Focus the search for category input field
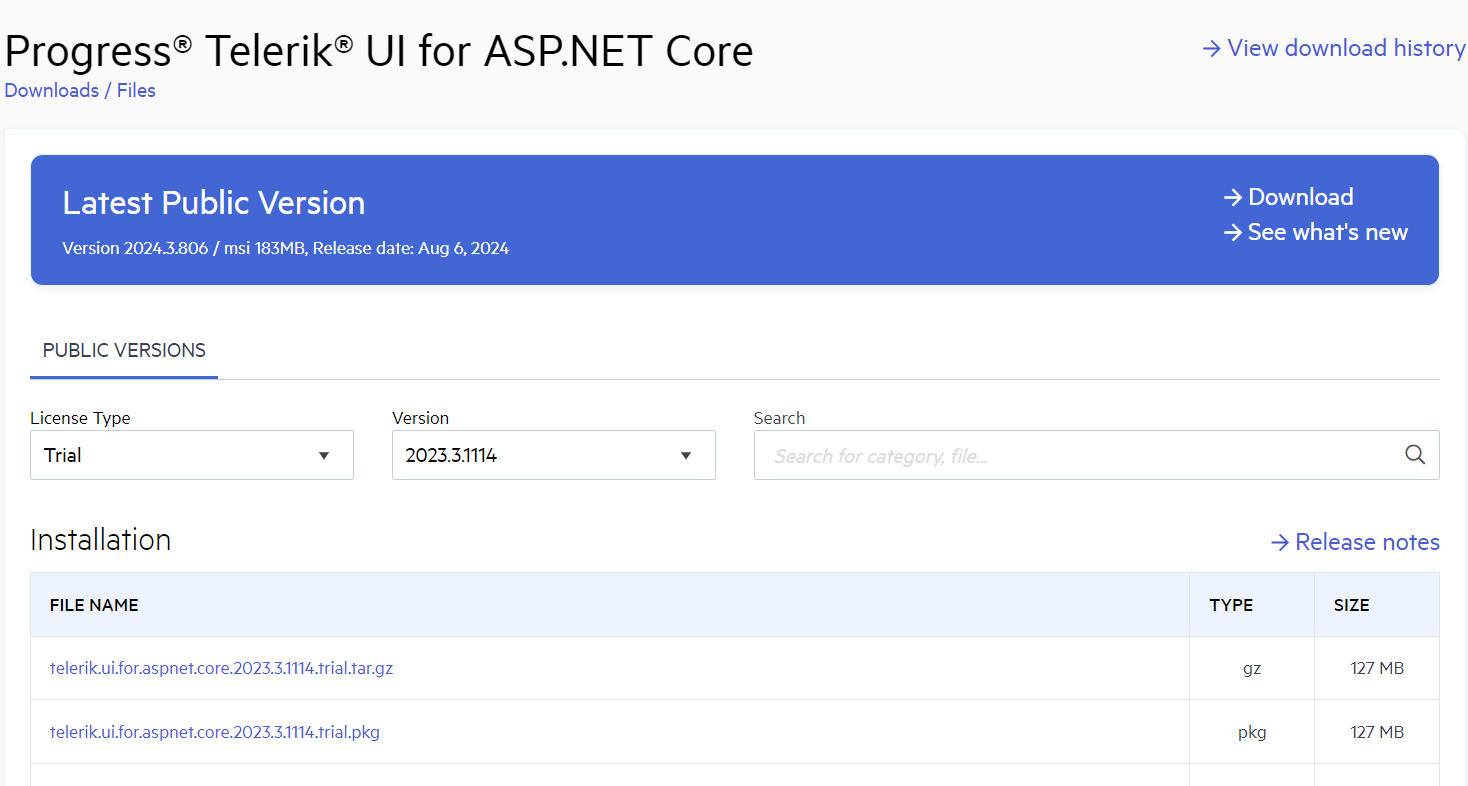 [1080, 456]
